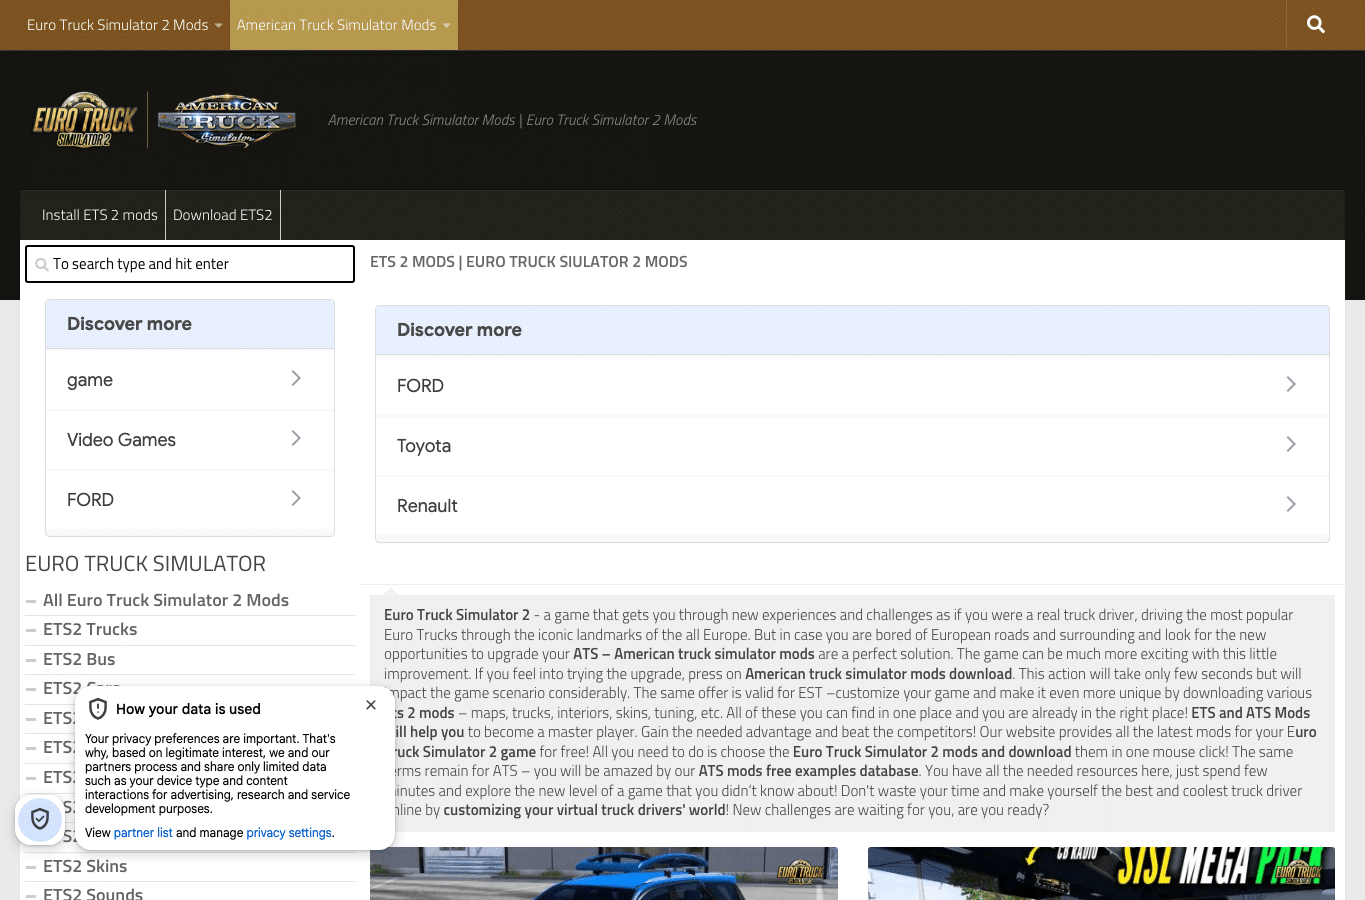Click the Euro Truck Simulator 2 logo
The image size is (1365, 900).
coord(85,120)
